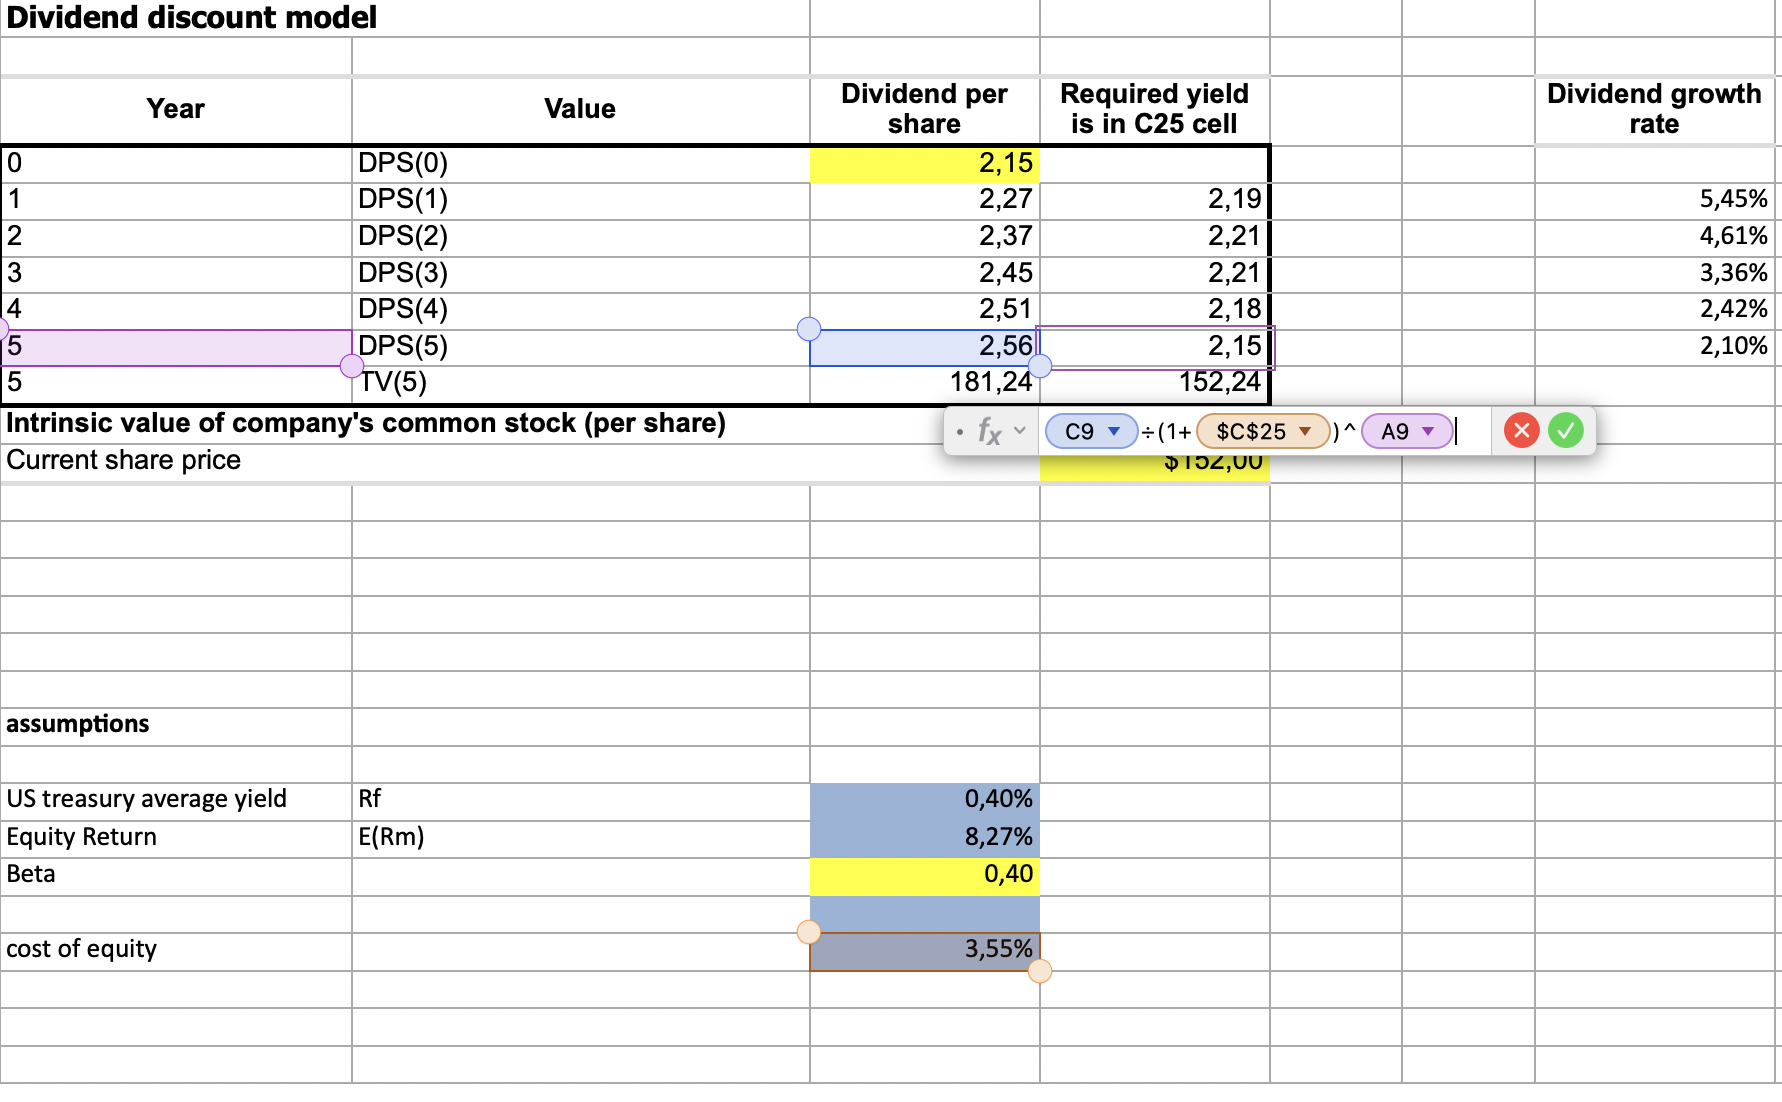Select the 5,45% growth rate cell
This screenshot has height=1102, width=1782.
1654,200
